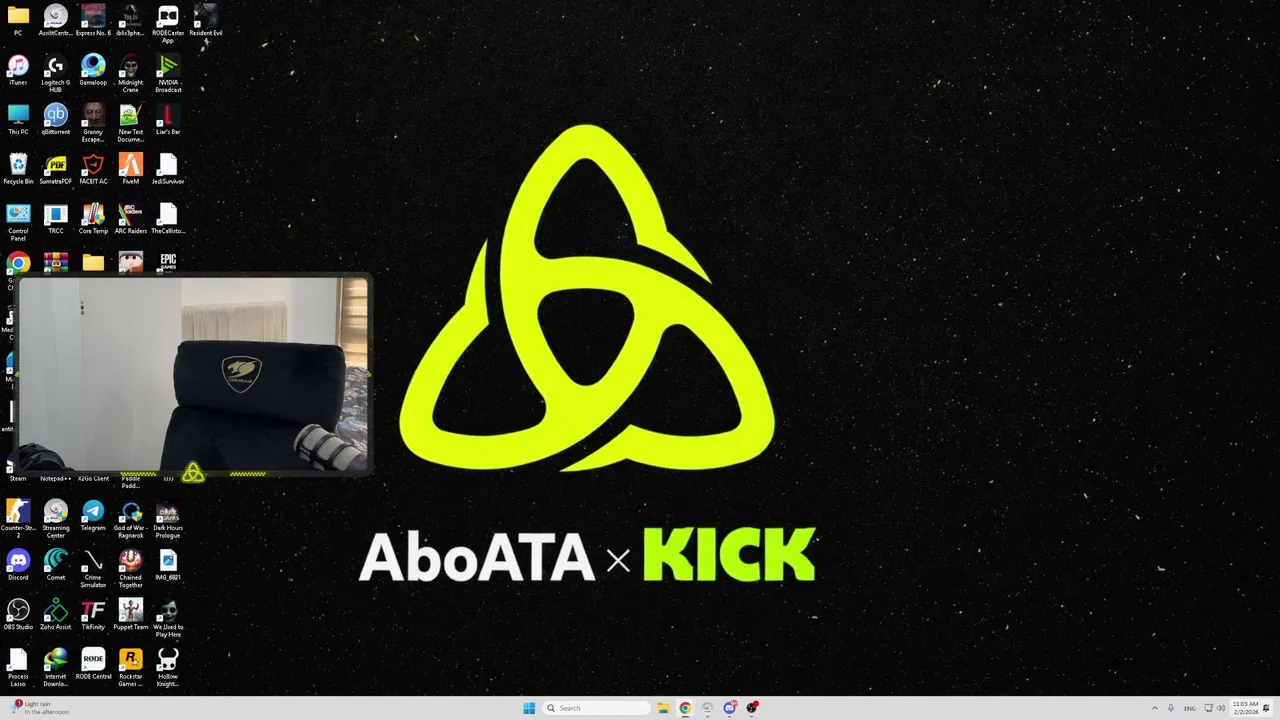Screen dimensions: 1280x720
Task: Select the JediSurvivor file icon
Action: 168,169
